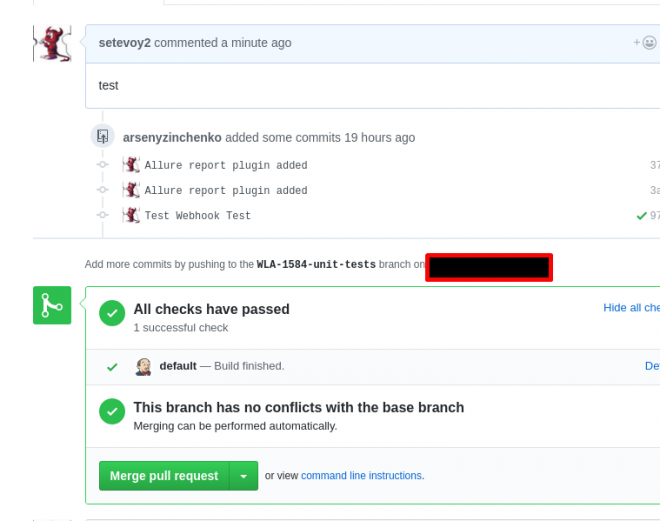Image resolution: width=660 pixels, height=521 pixels.
Task: Click the All checks have passed checkmark icon
Action: 112,311
